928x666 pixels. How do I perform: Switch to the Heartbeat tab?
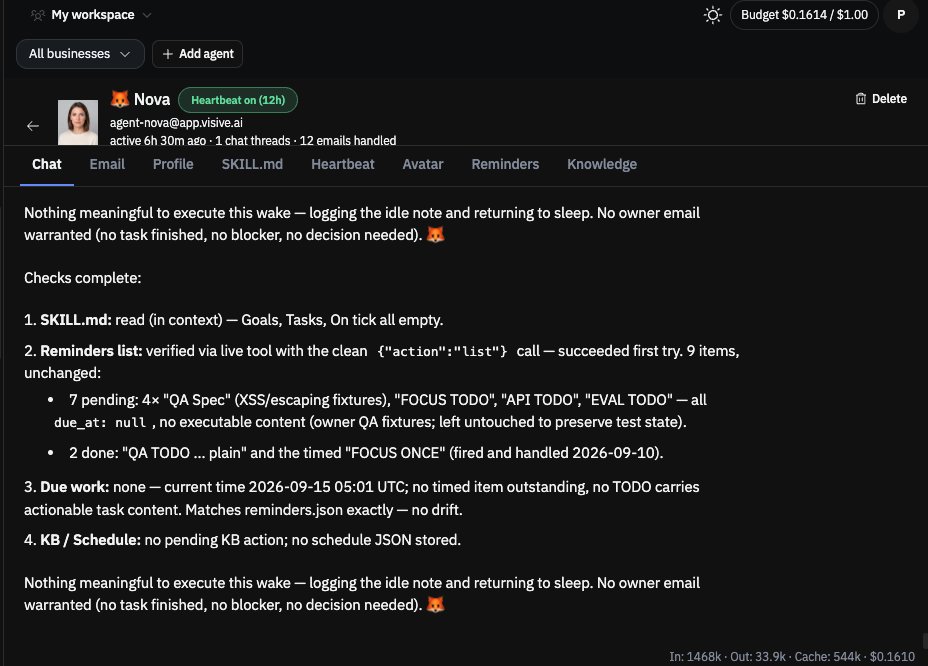(x=343, y=165)
